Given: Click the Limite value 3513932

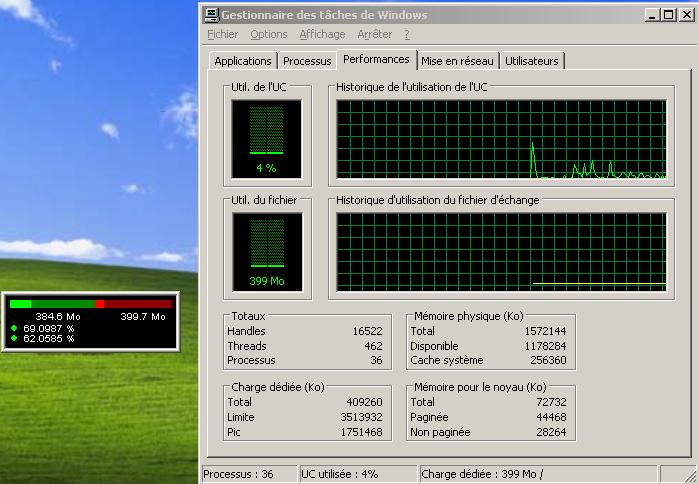Looking at the screenshot, I should point(361,417).
